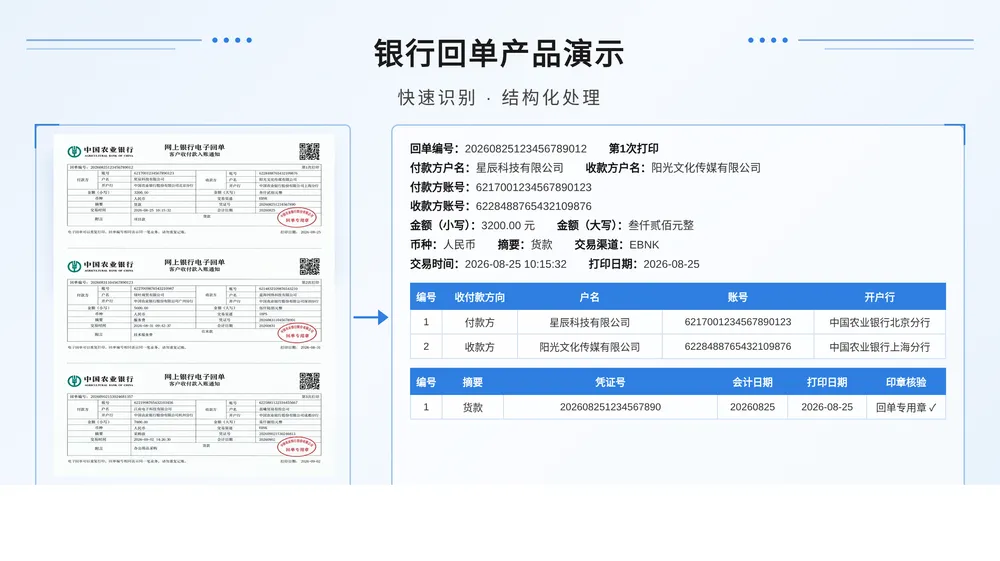Click the 收款方 cell in row 2
Image resolution: width=1000 pixels, height=561 pixels.
(x=480, y=347)
